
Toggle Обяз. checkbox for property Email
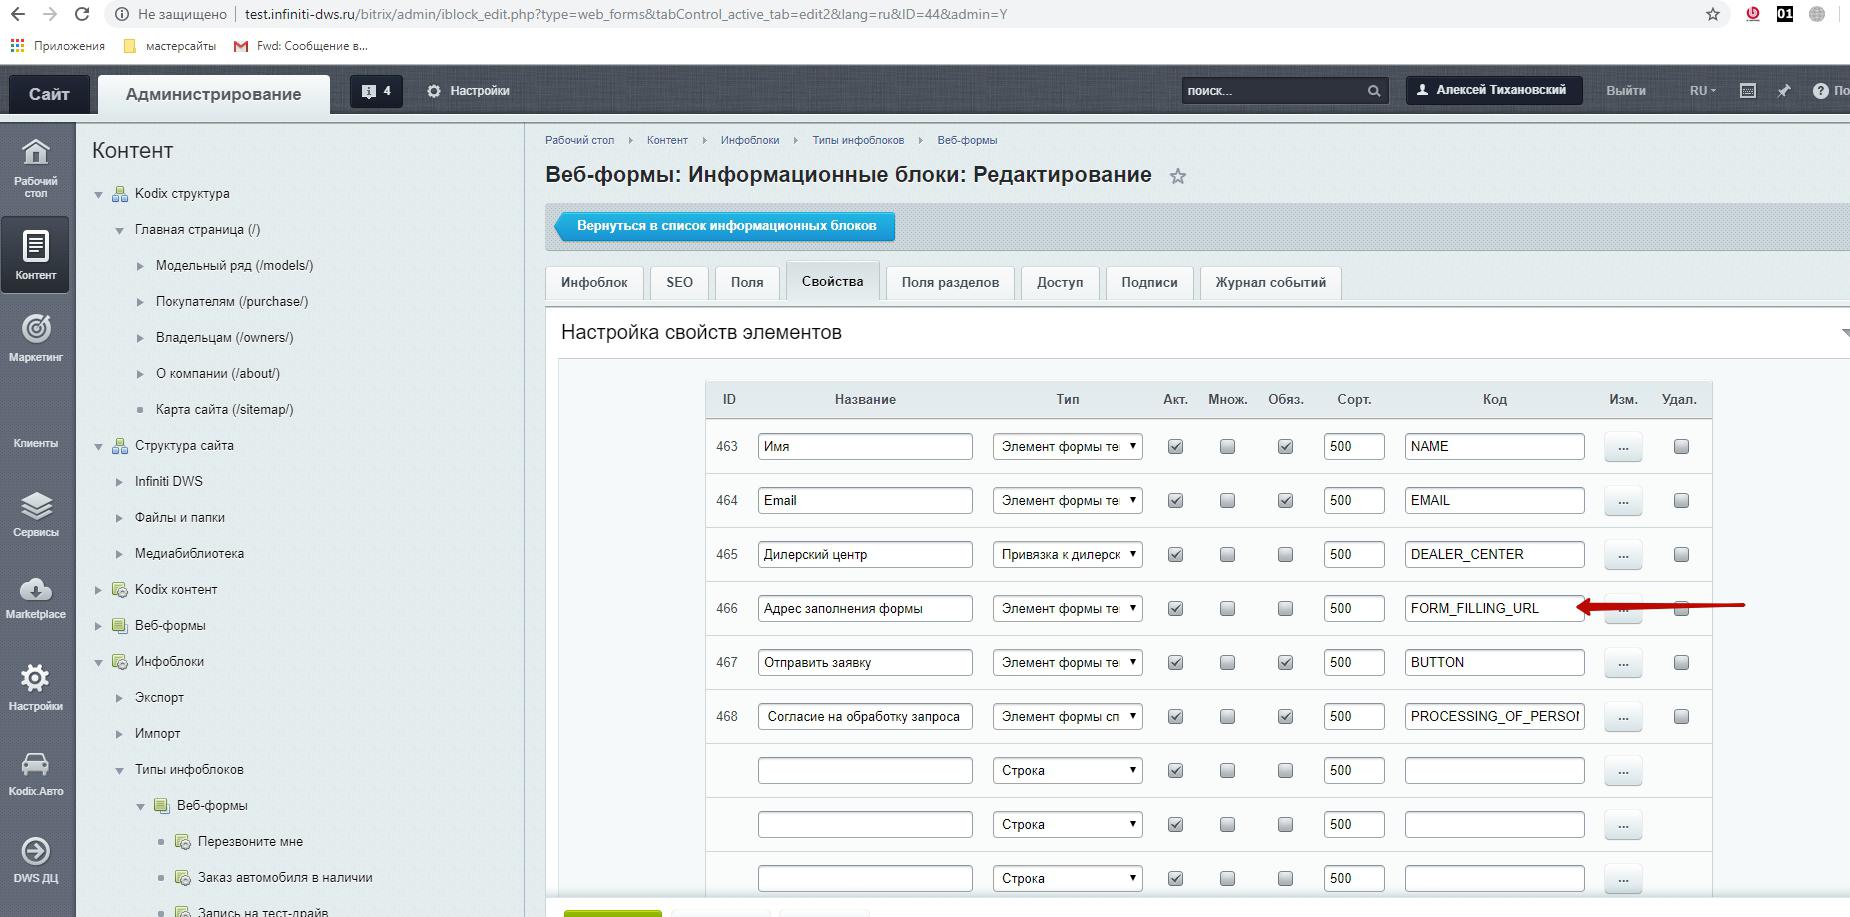[x=1285, y=501]
